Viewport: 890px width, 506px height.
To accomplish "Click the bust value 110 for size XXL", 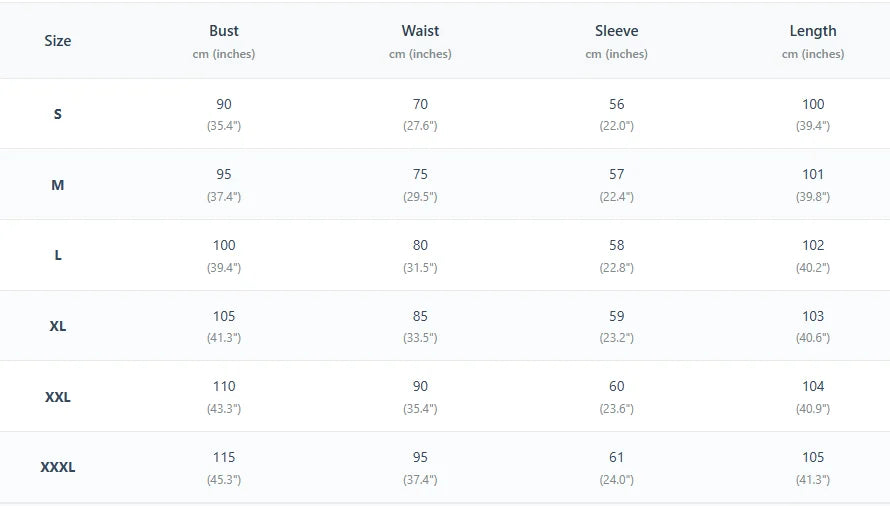I will [224, 386].
